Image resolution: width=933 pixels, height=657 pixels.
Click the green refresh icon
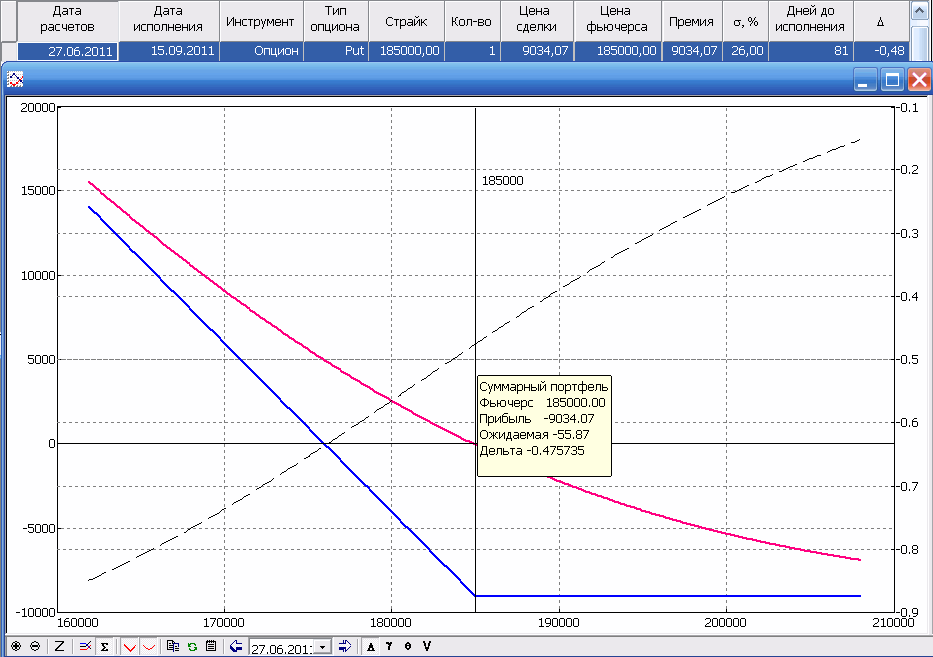192,647
